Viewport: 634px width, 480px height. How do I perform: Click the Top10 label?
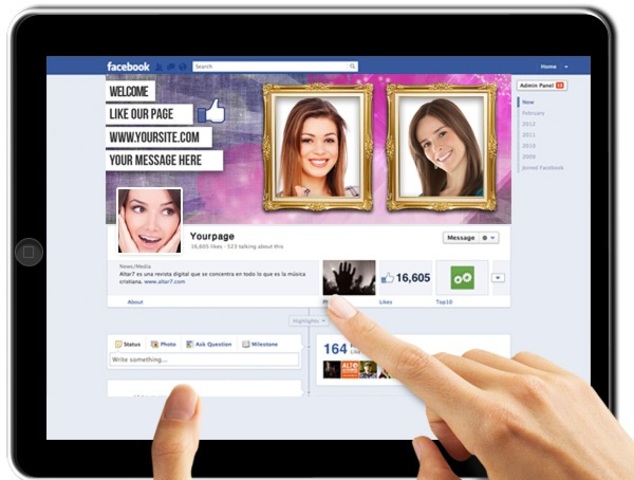[x=444, y=302]
